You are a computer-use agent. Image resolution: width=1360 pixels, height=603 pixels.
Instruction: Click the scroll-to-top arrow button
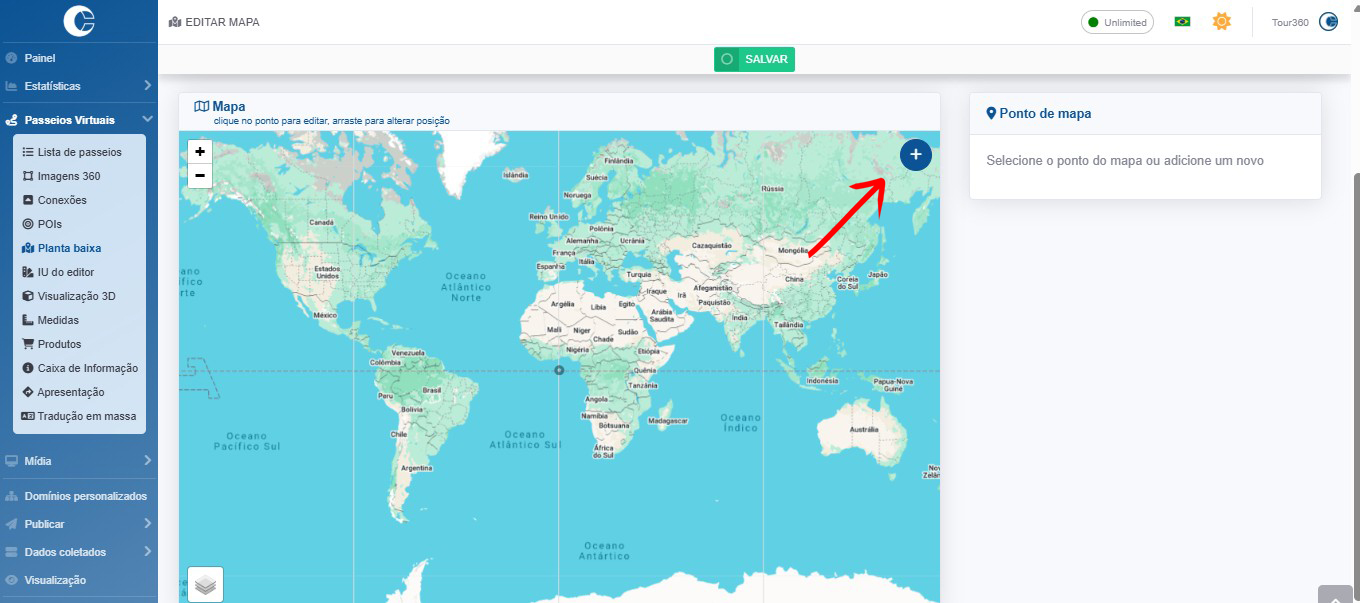click(1335, 596)
